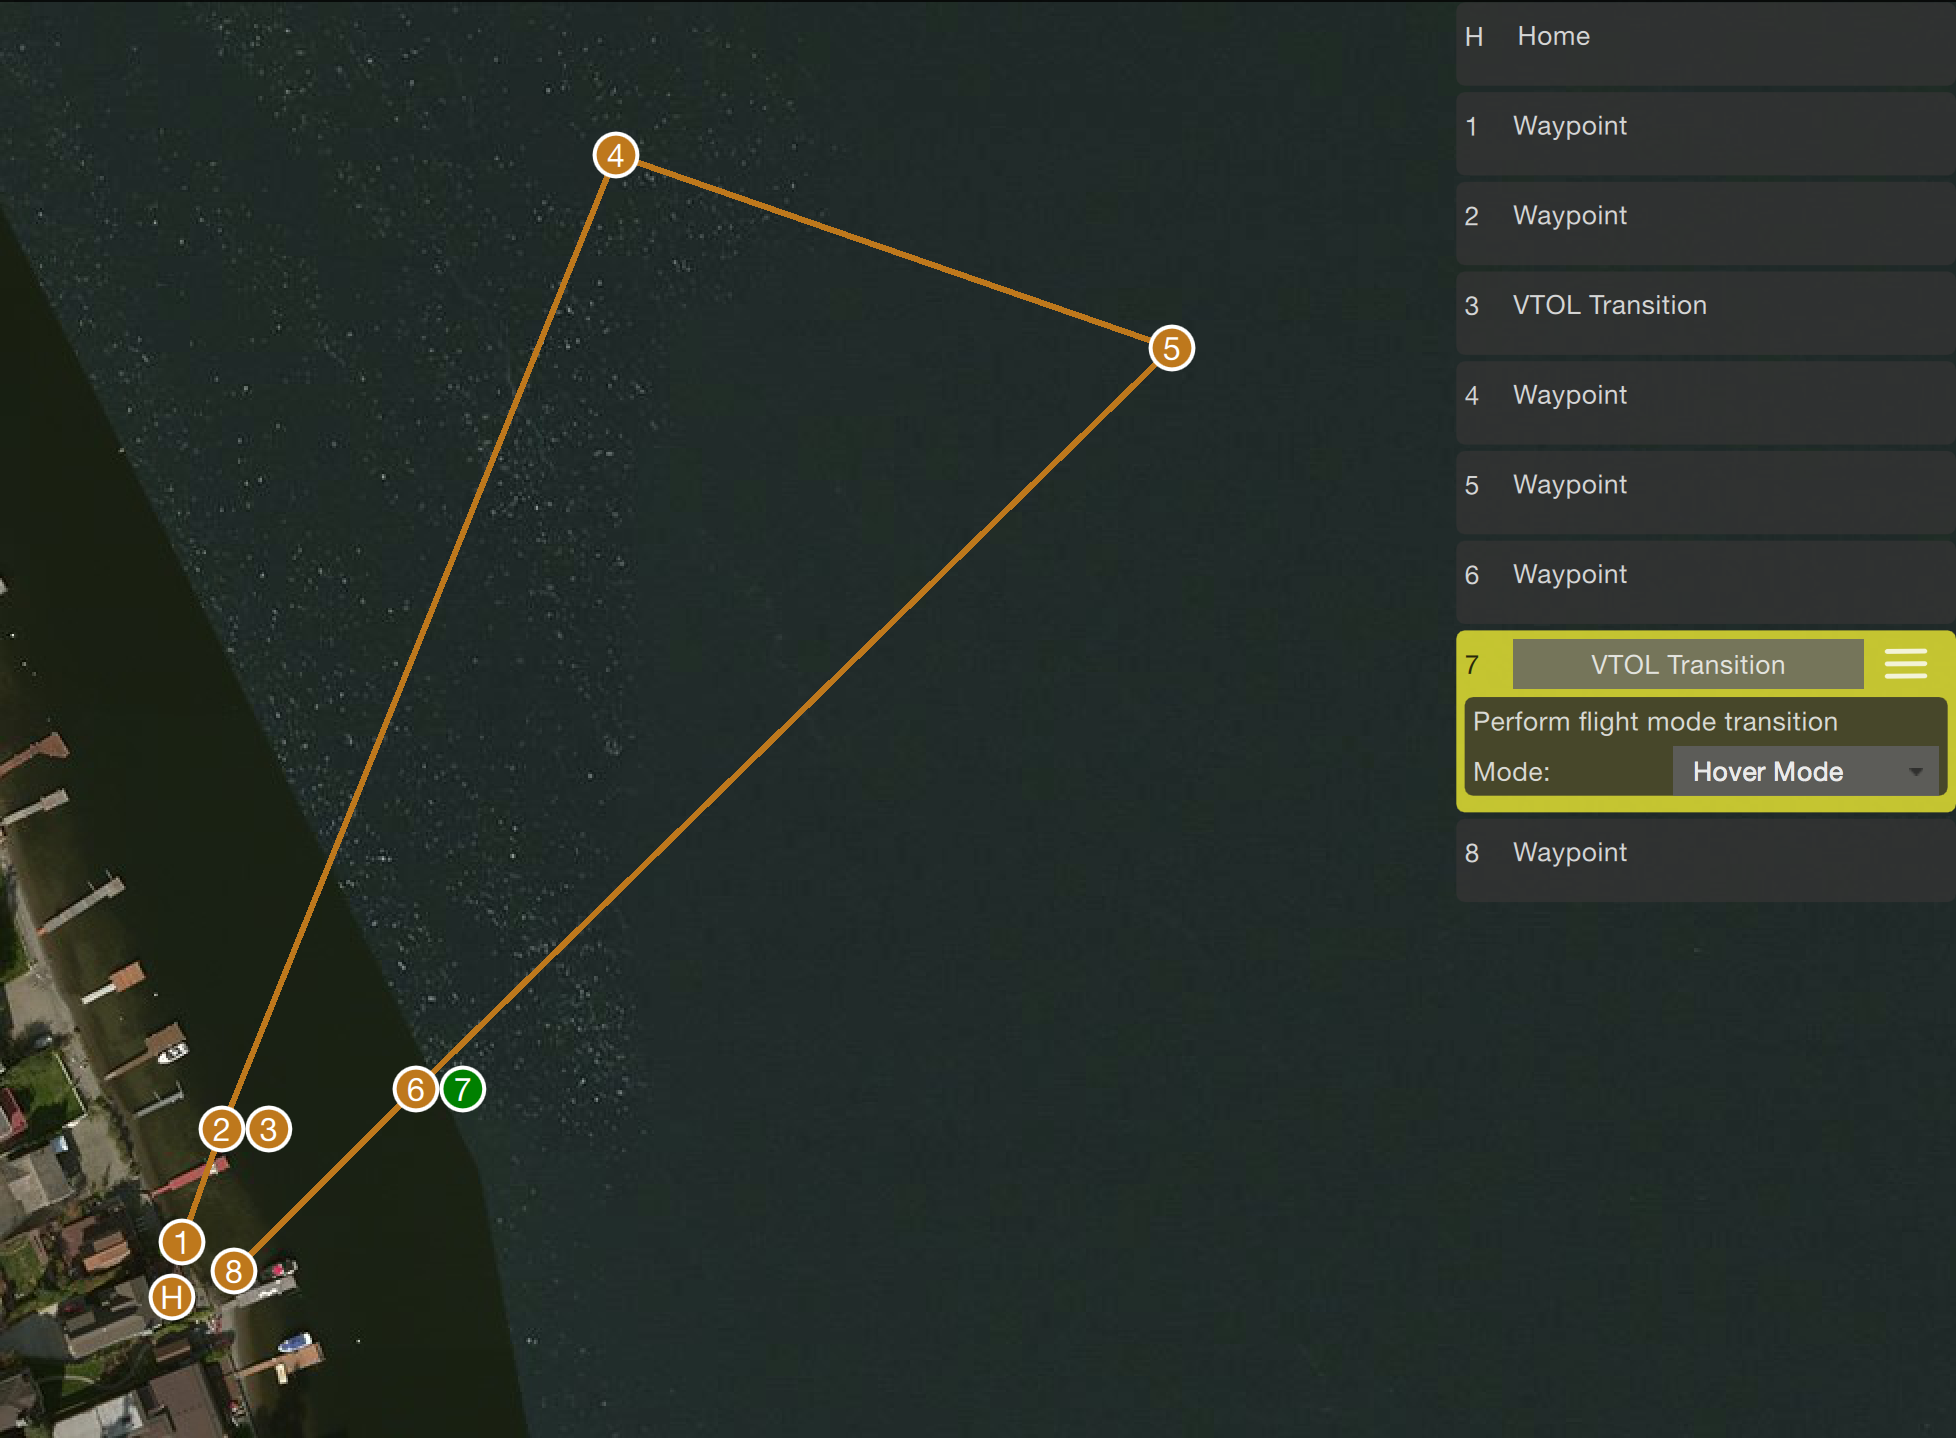Select Waypoint 8 in the mission list

(1700, 853)
